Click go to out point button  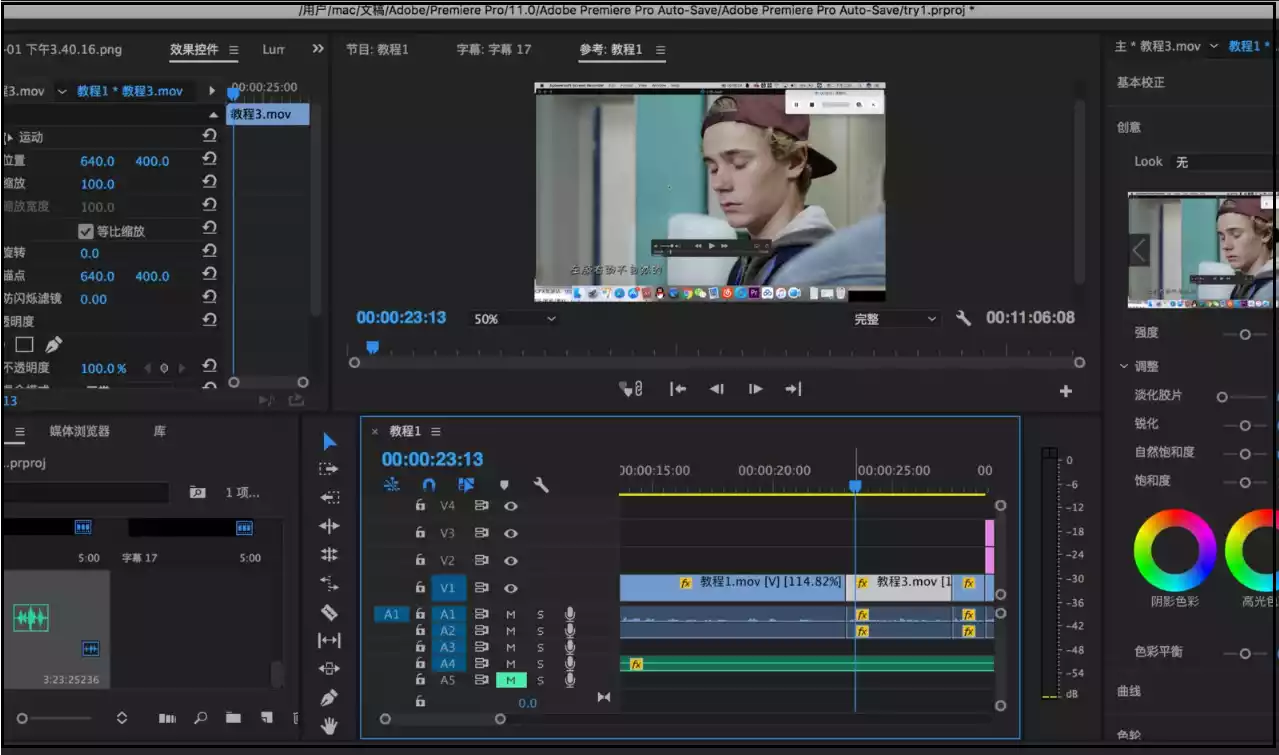coord(793,389)
